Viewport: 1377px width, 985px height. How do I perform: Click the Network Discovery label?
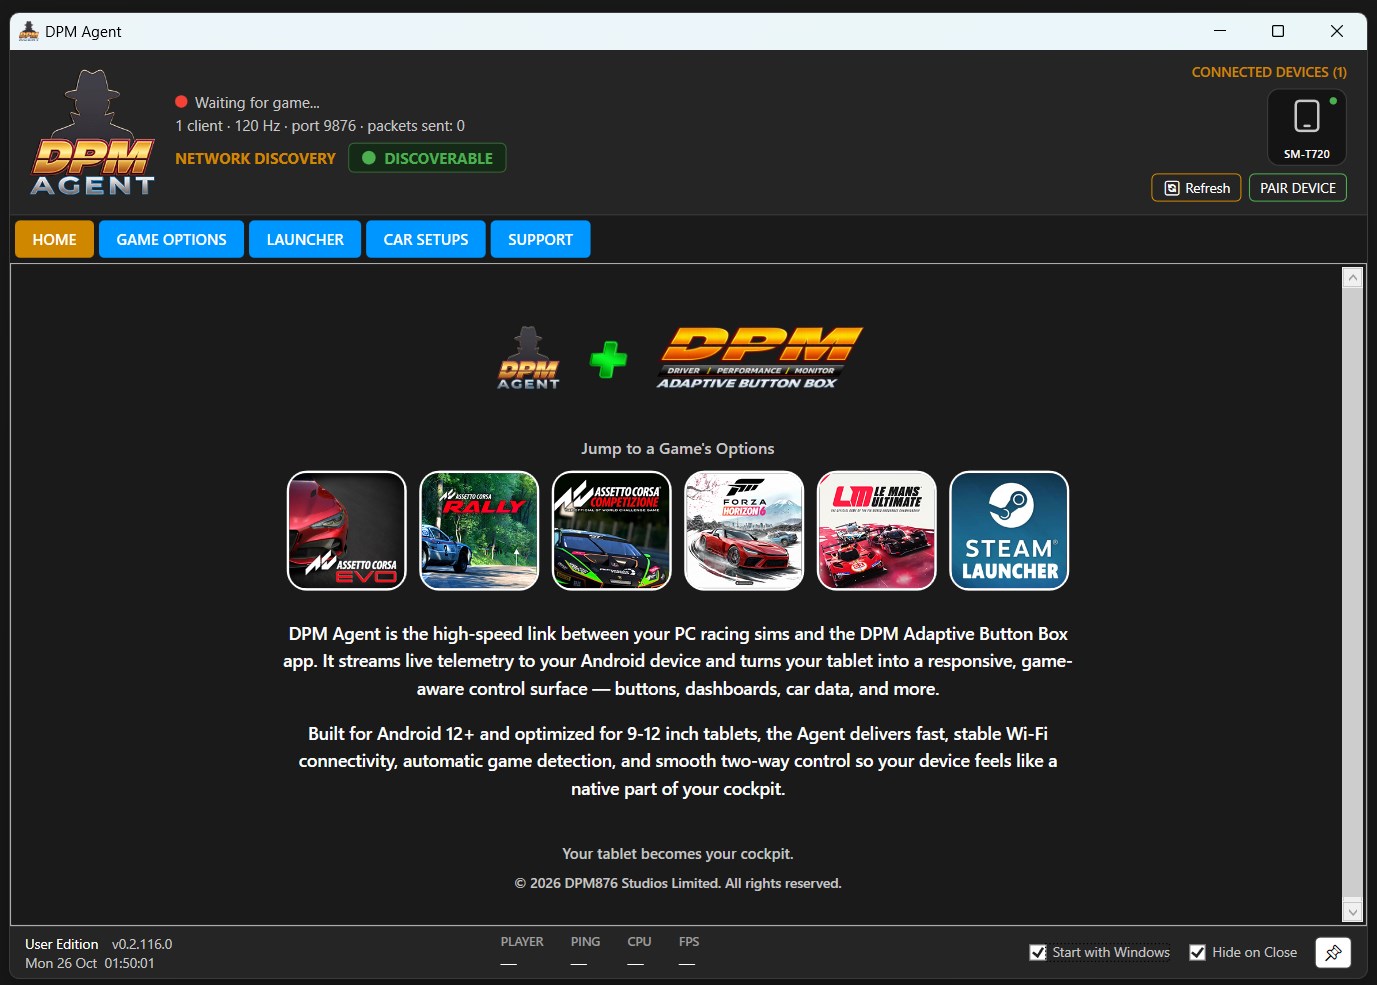point(255,158)
